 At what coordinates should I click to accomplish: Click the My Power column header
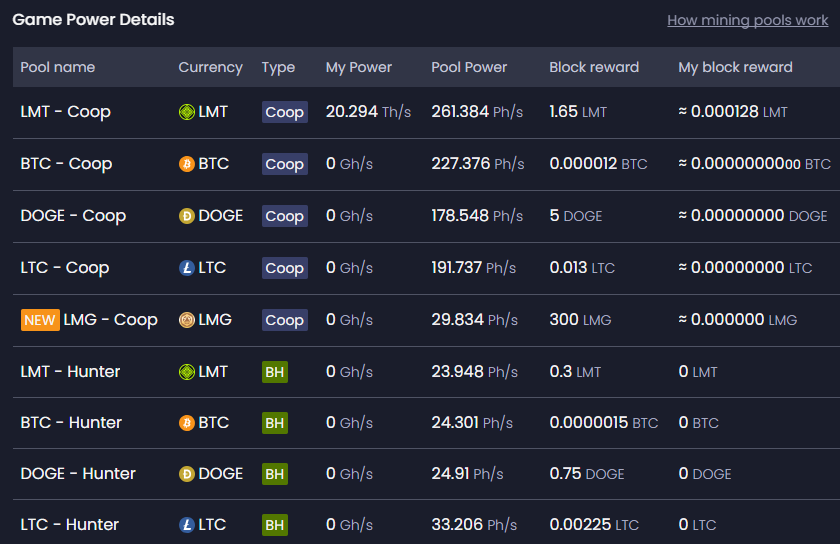tap(359, 68)
